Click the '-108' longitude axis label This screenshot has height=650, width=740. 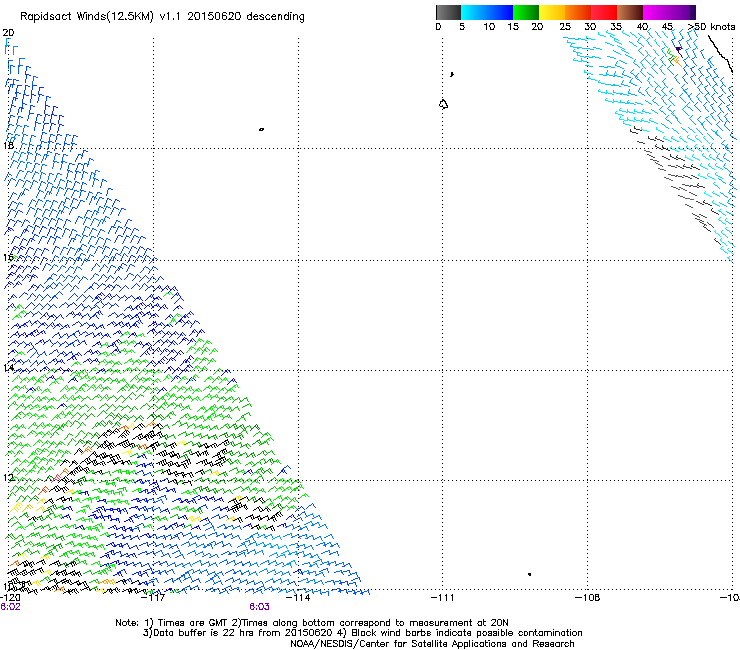coord(587,598)
